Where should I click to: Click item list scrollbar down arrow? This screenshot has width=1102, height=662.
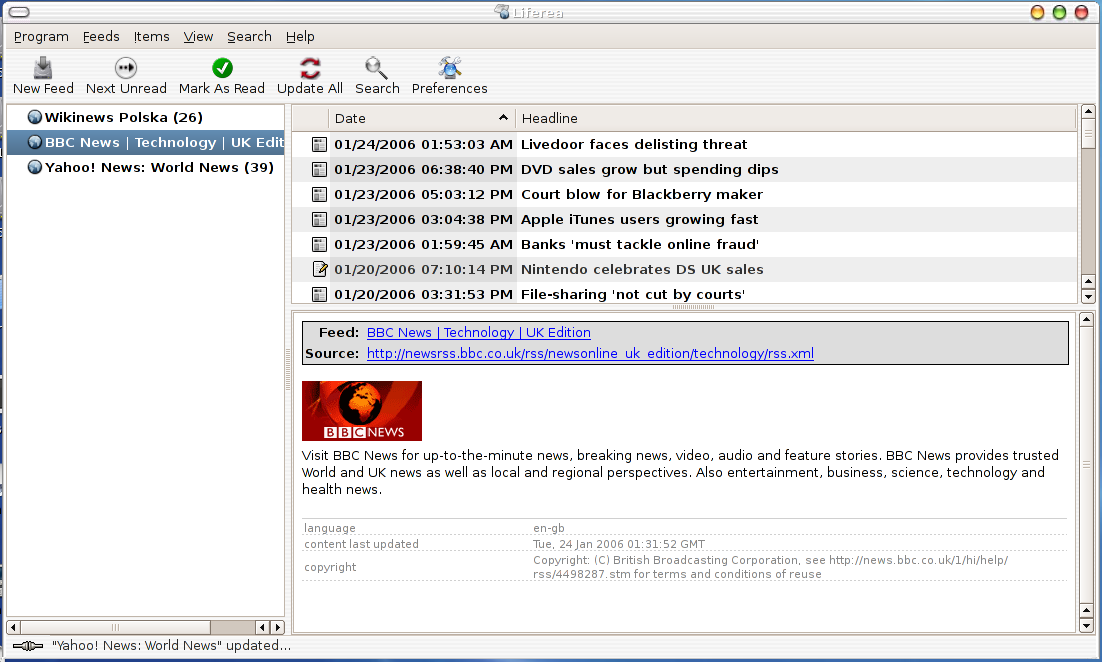click(x=1088, y=297)
